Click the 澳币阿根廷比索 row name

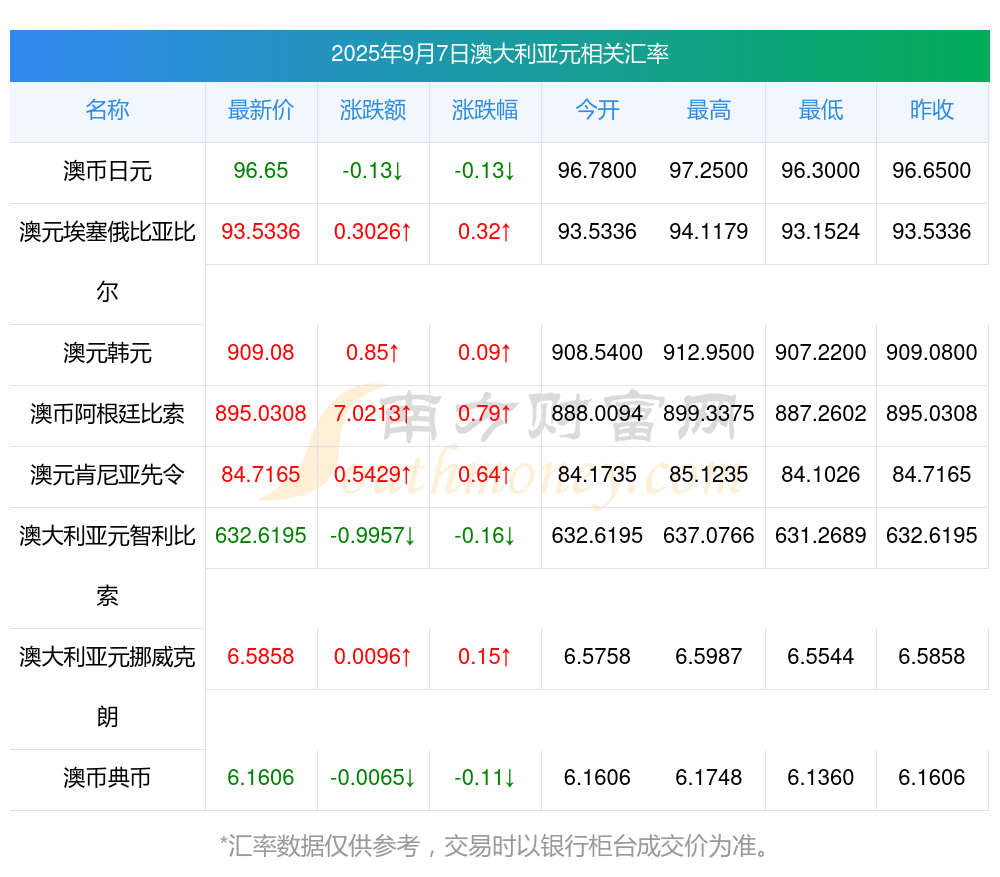(107, 414)
